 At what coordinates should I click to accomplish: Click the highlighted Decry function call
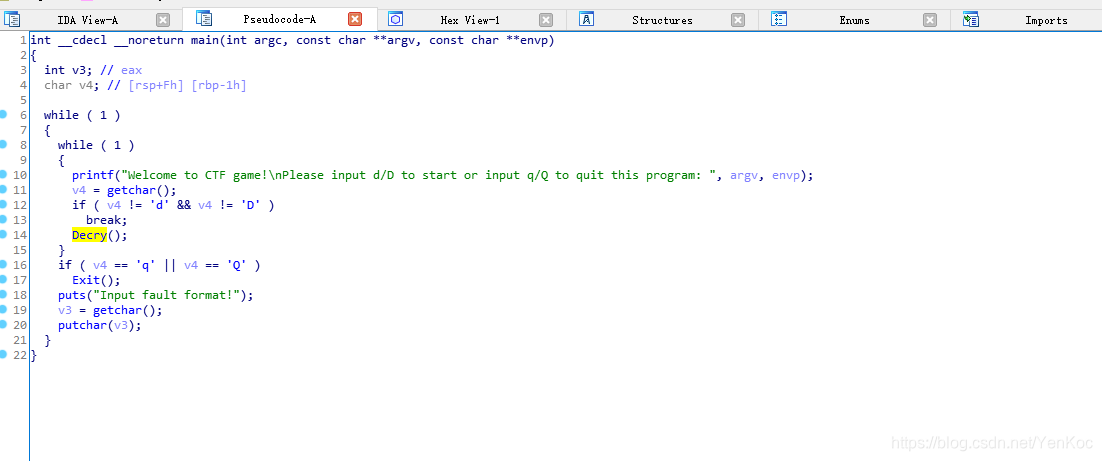(x=89, y=235)
